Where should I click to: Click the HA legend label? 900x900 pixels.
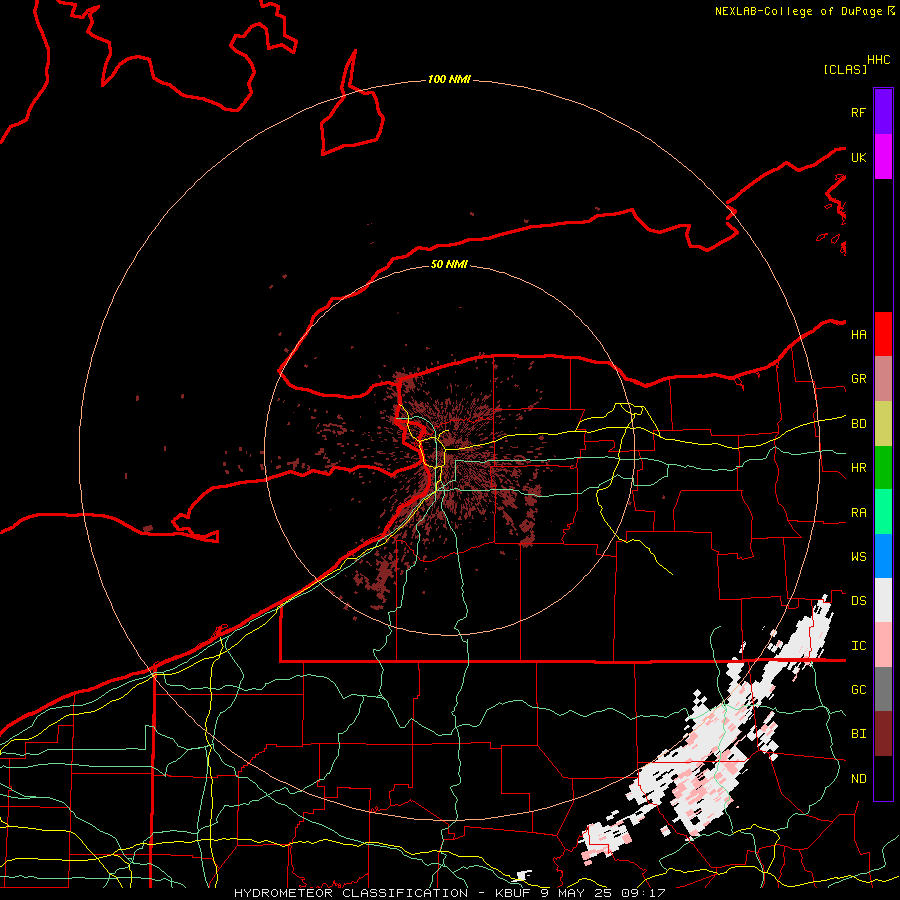pyautogui.click(x=858, y=334)
